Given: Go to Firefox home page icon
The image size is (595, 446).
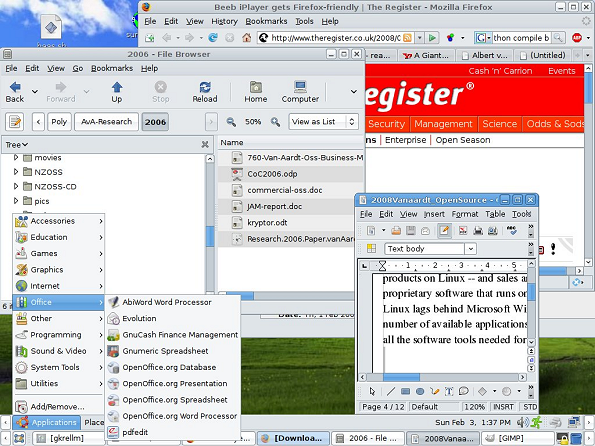Looking at the screenshot, I should click(x=247, y=38).
